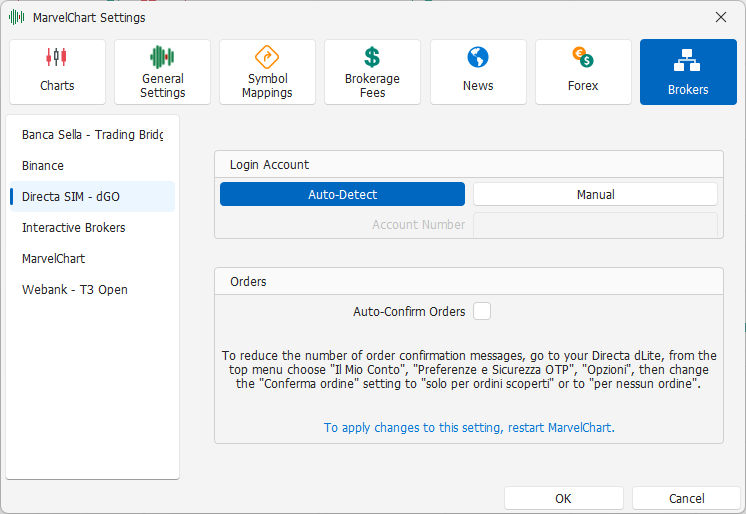Click the MarvelChart logo in title bar

17,18
